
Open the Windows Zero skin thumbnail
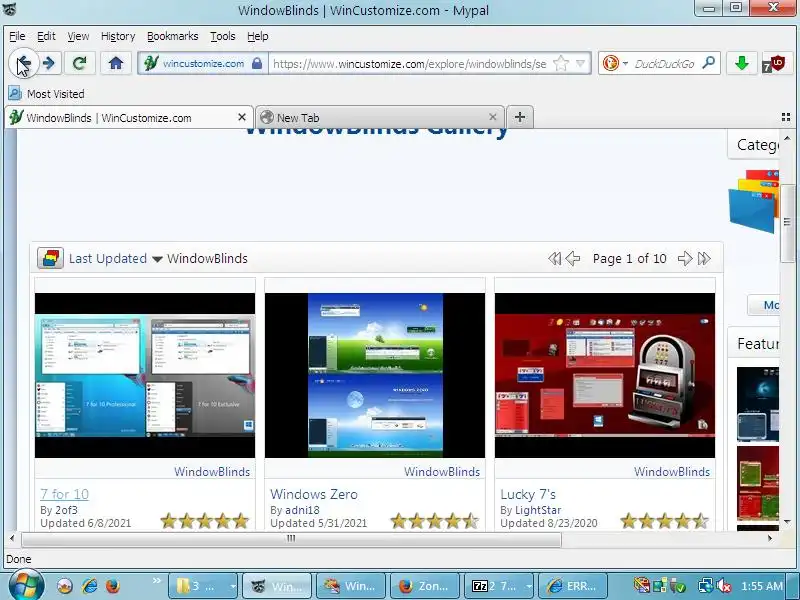(x=375, y=375)
